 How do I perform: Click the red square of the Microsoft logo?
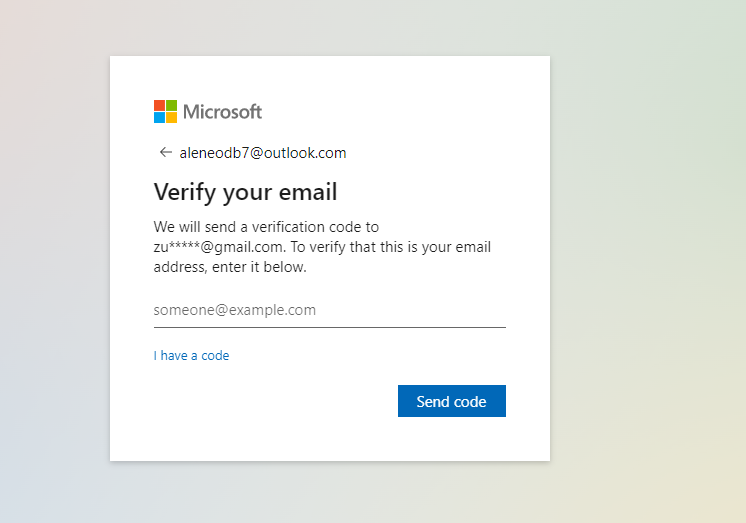click(159, 105)
